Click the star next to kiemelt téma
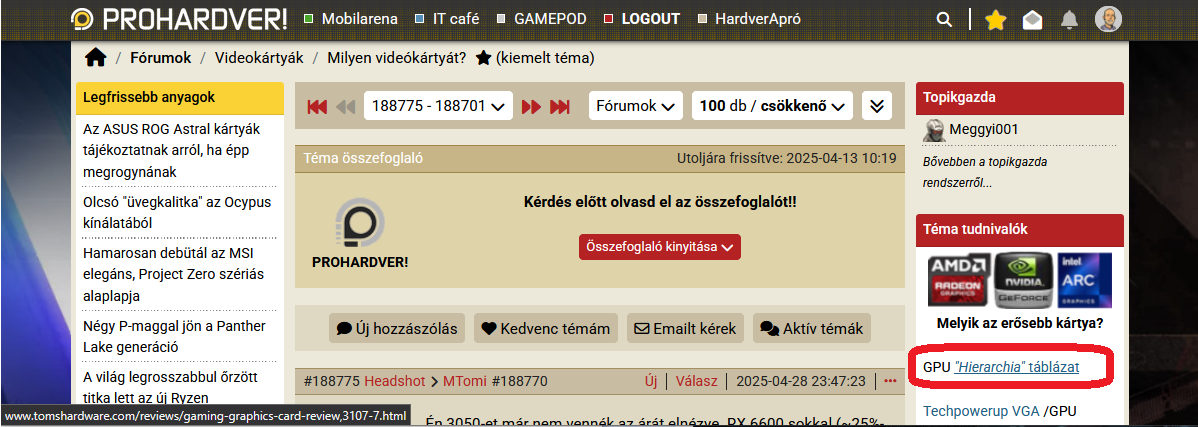Image resolution: width=1198 pixels, height=427 pixels. tap(483, 58)
